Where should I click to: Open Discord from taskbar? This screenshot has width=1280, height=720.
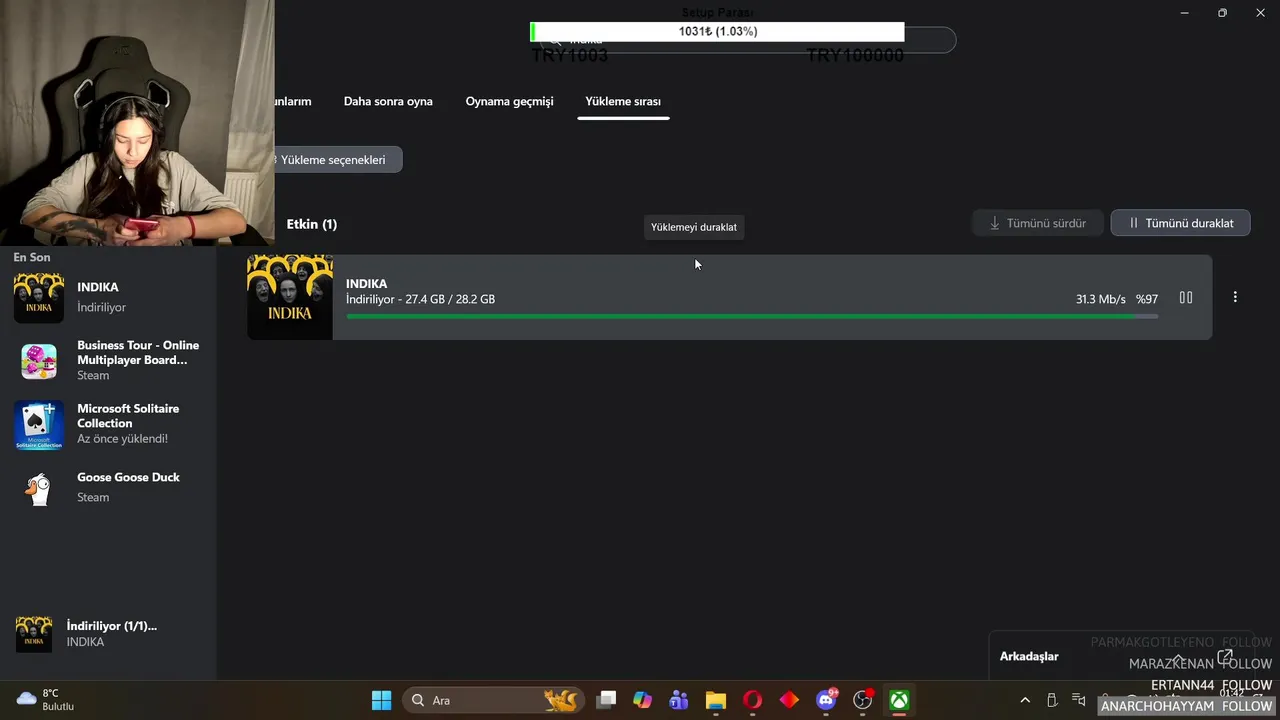pos(826,700)
